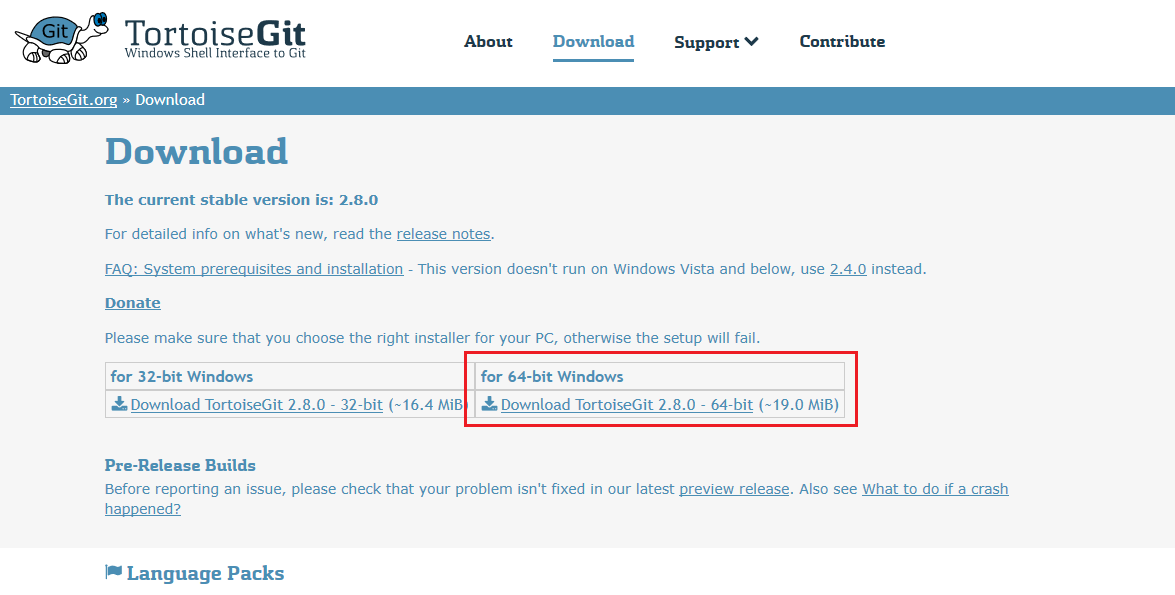Viewport: 1175px width, 595px height.
Task: Open the Support menu
Action: click(x=716, y=42)
